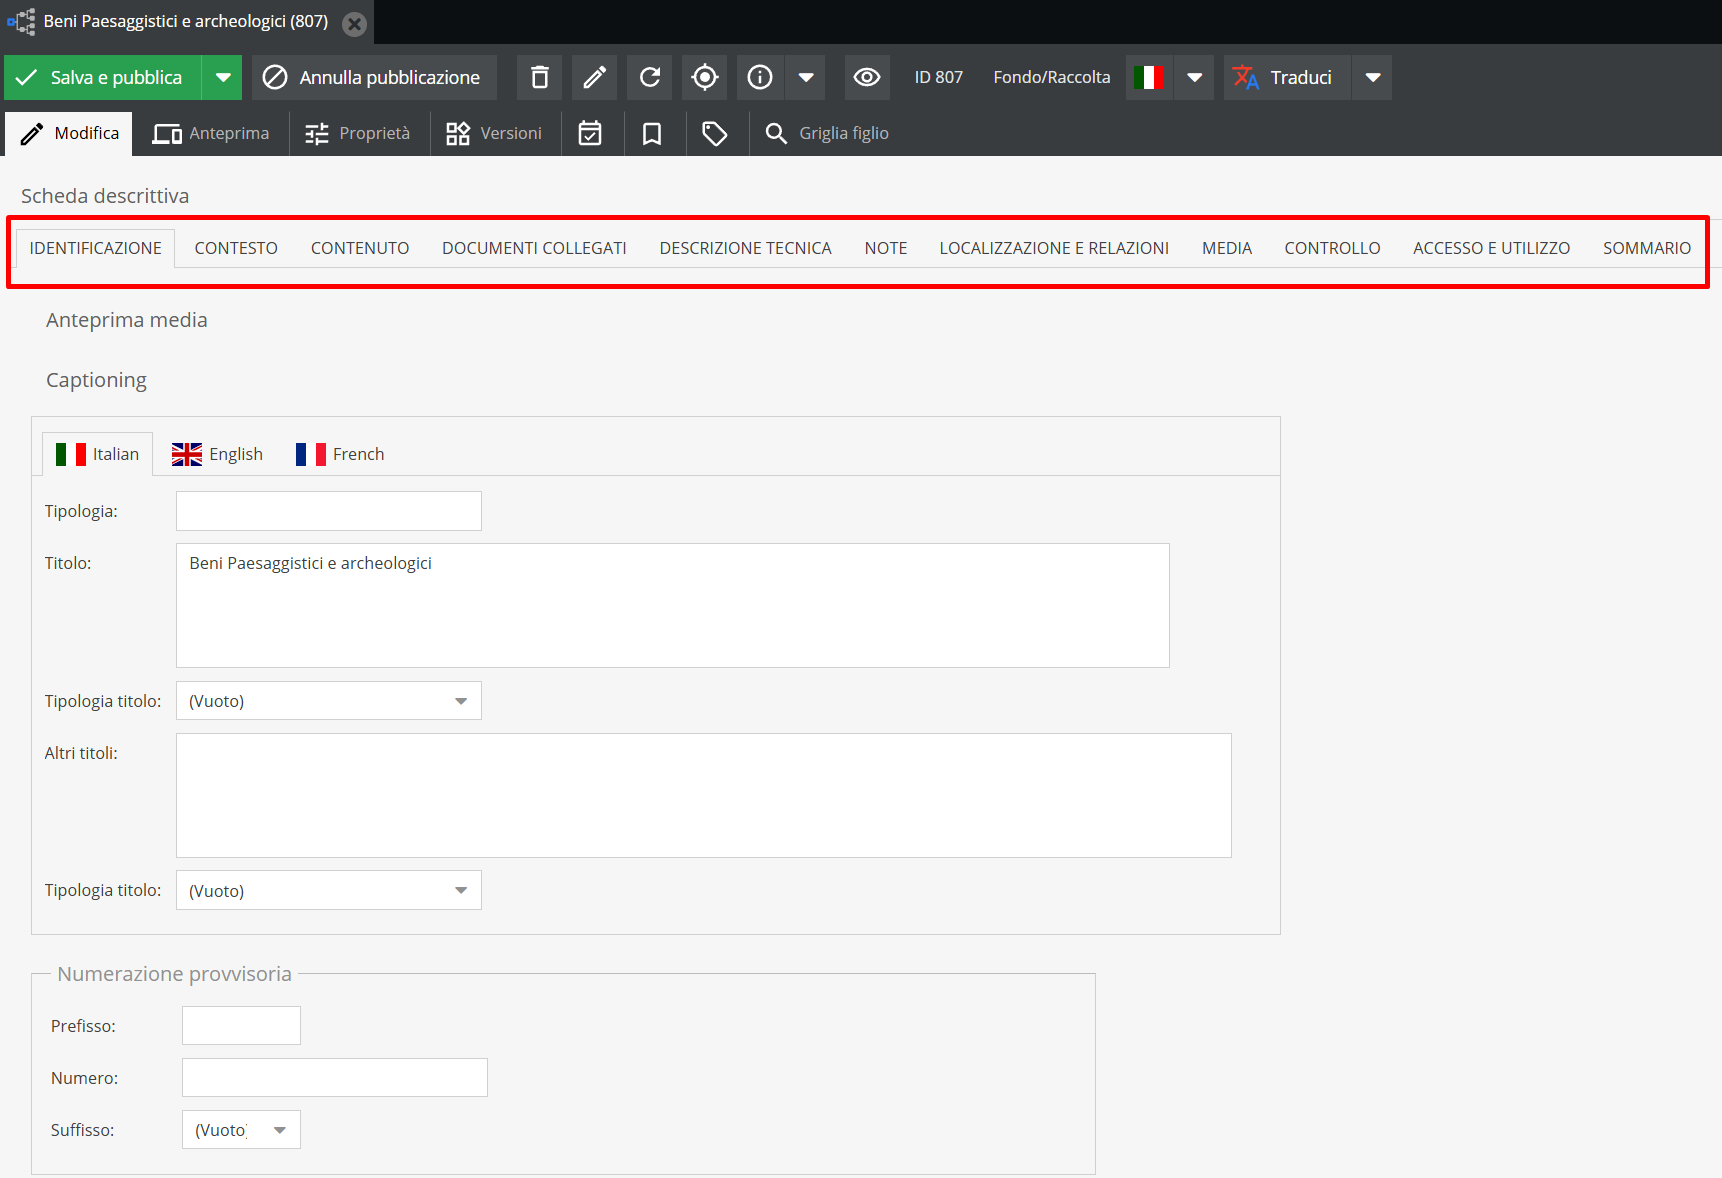
Task: Switch to CONTESTO tab
Action: pyautogui.click(x=236, y=248)
